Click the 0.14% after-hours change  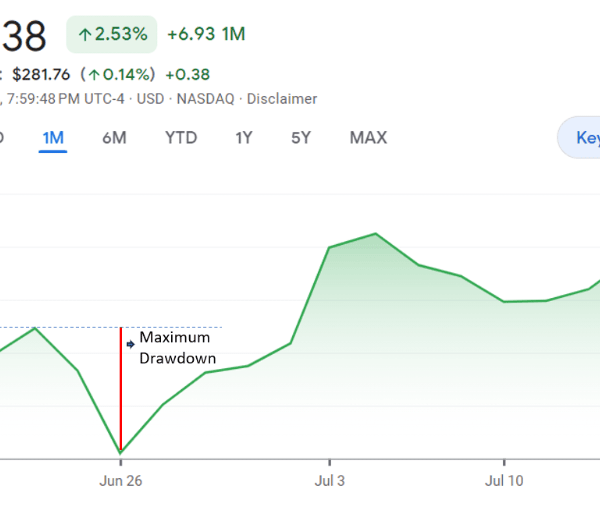[x=117, y=74]
